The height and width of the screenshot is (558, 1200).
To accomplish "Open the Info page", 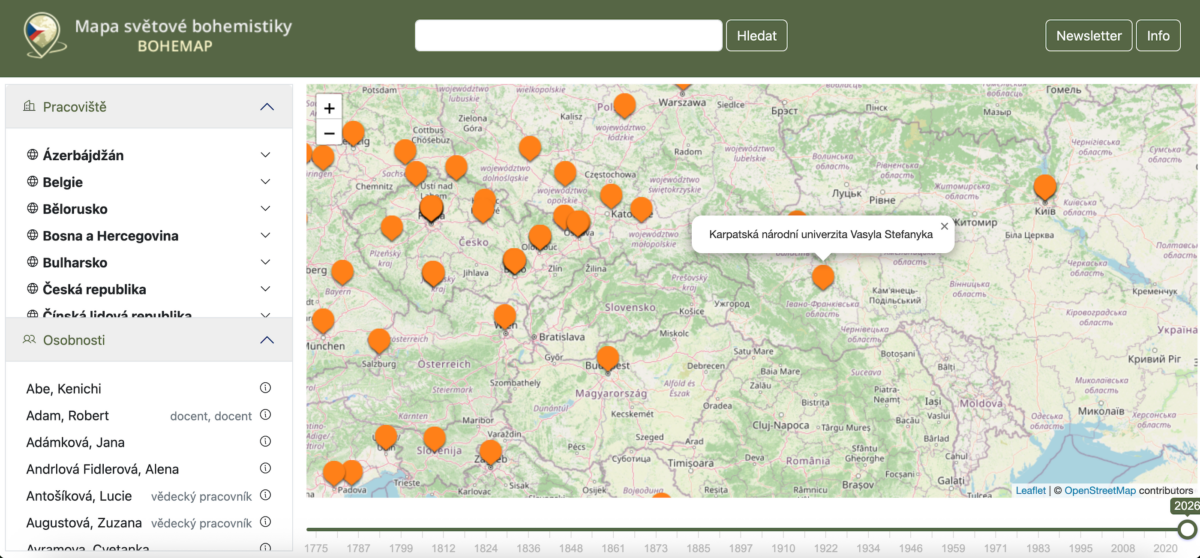I will pos(1158,35).
